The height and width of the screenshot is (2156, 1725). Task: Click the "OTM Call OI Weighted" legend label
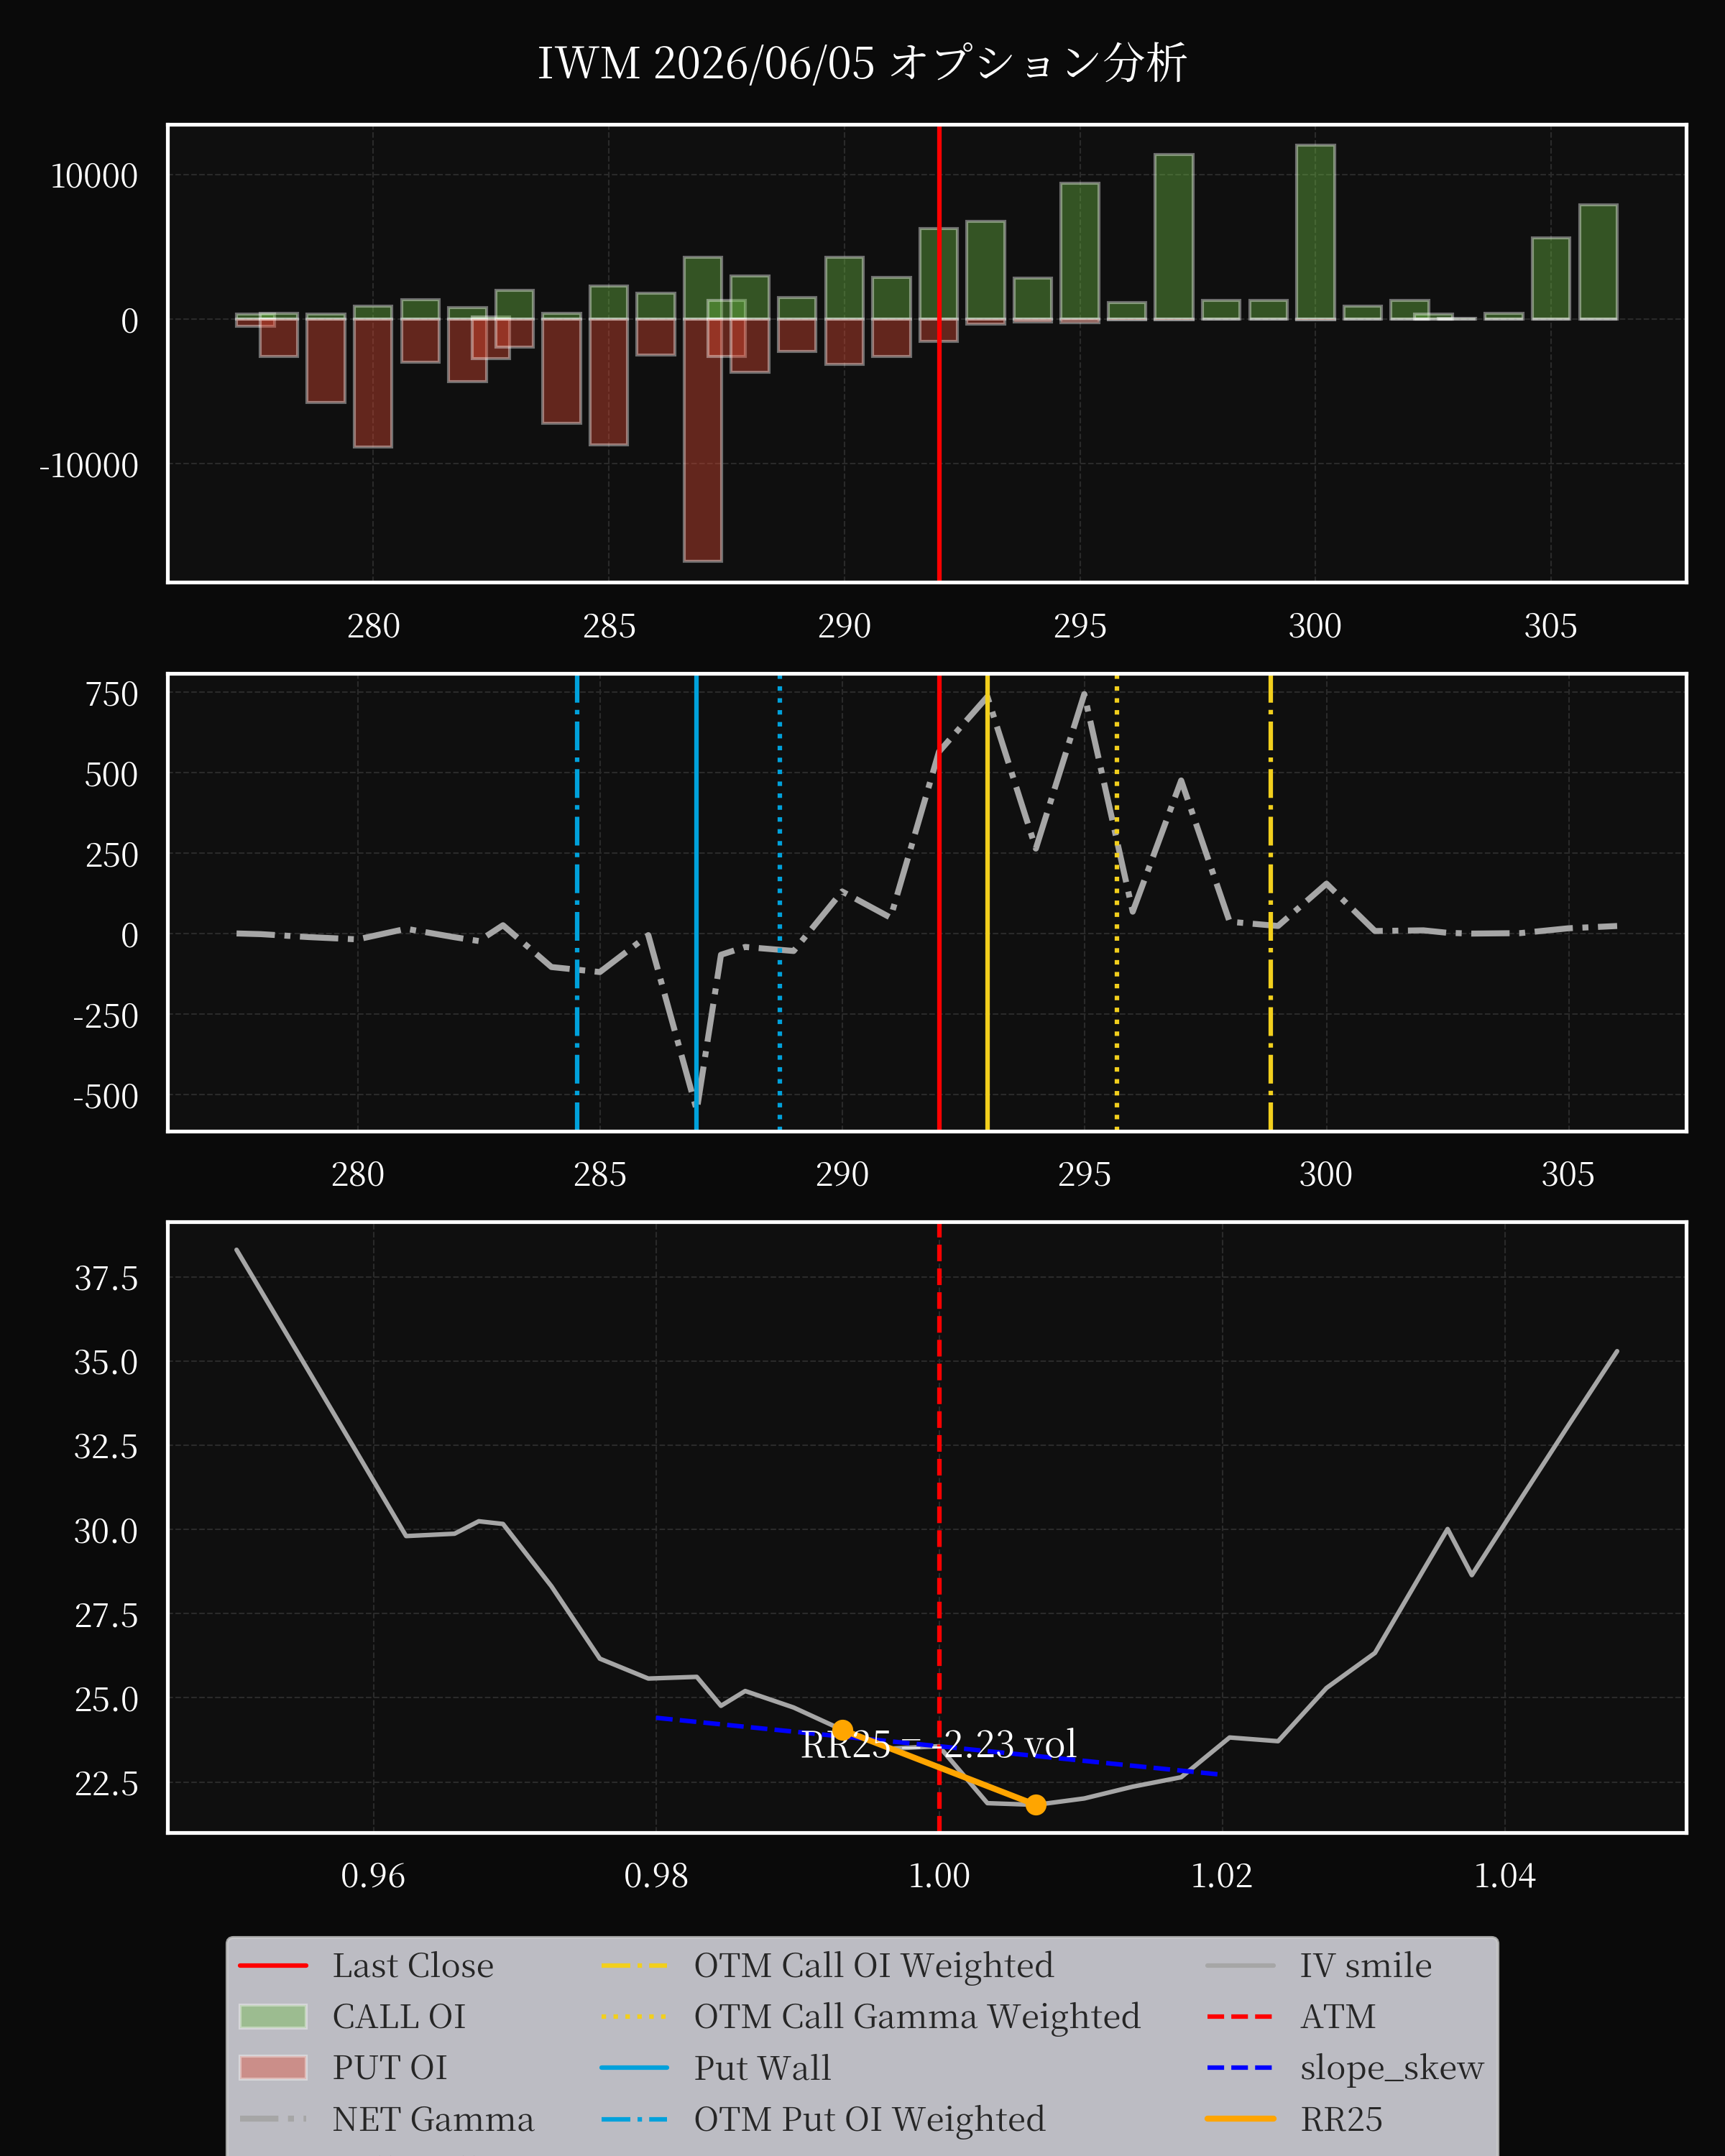tap(874, 1965)
